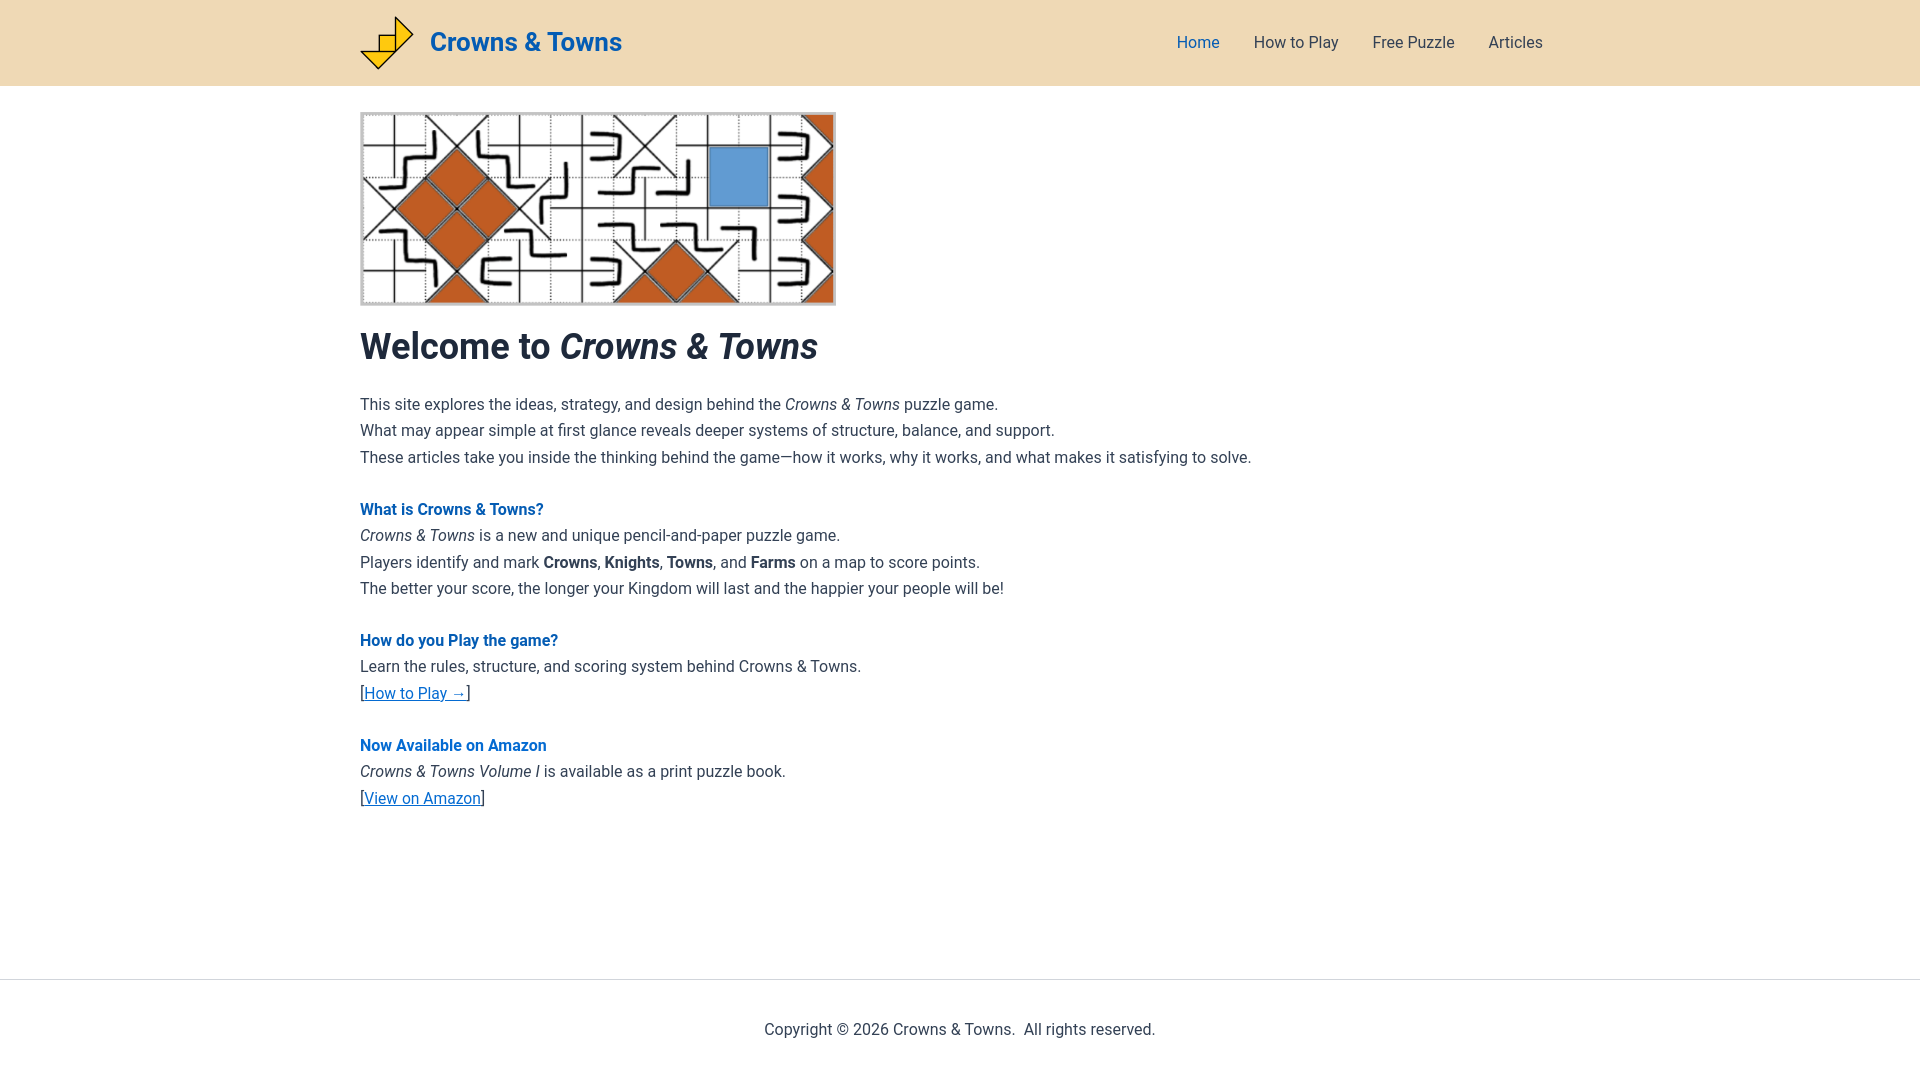Image resolution: width=1920 pixels, height=1080 pixels.
Task: Click the 'What is Crowns & Towns?' heading
Action: 452,509
